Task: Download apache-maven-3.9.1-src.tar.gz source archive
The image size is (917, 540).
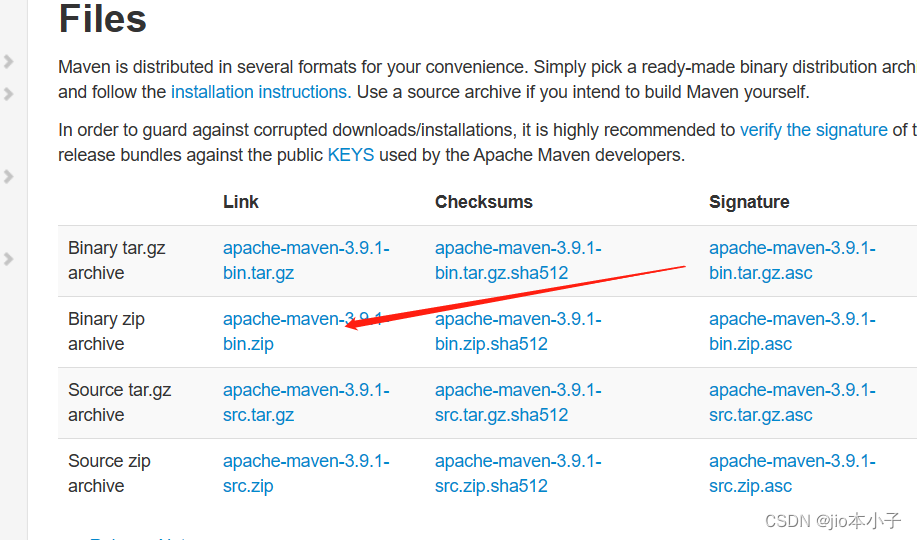Action: (306, 403)
